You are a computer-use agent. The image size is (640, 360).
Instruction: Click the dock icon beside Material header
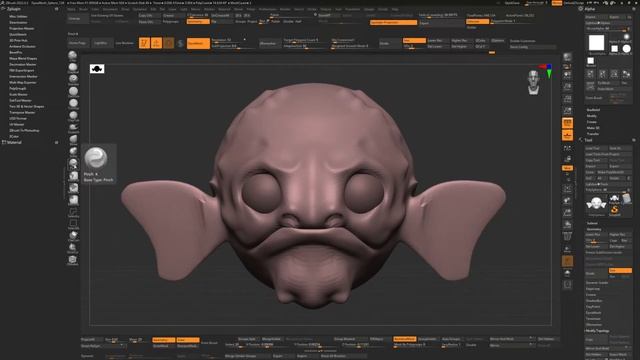pos(56,142)
